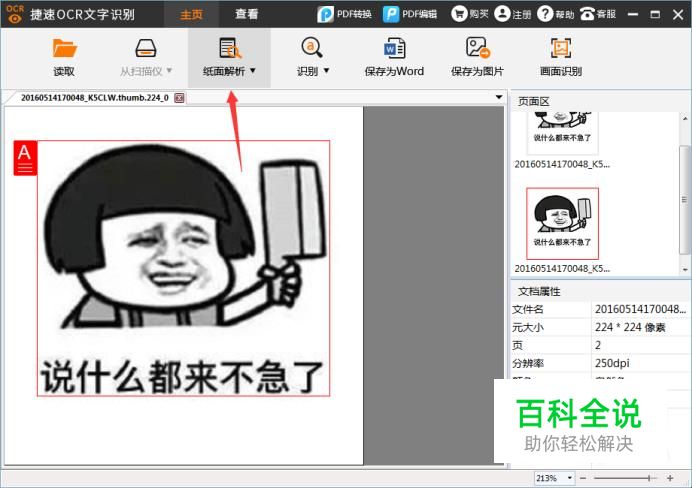Open 帮助 question mark icon
The image size is (692, 488).
click(545, 14)
